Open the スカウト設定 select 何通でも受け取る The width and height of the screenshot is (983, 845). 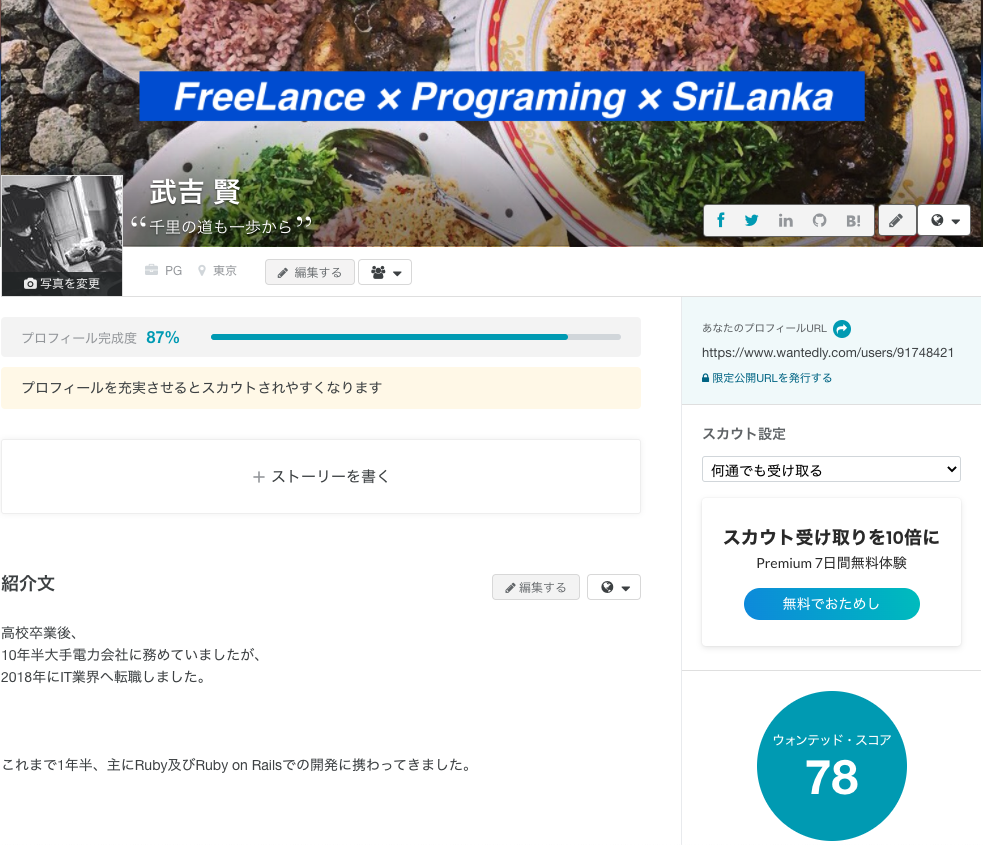(831, 470)
